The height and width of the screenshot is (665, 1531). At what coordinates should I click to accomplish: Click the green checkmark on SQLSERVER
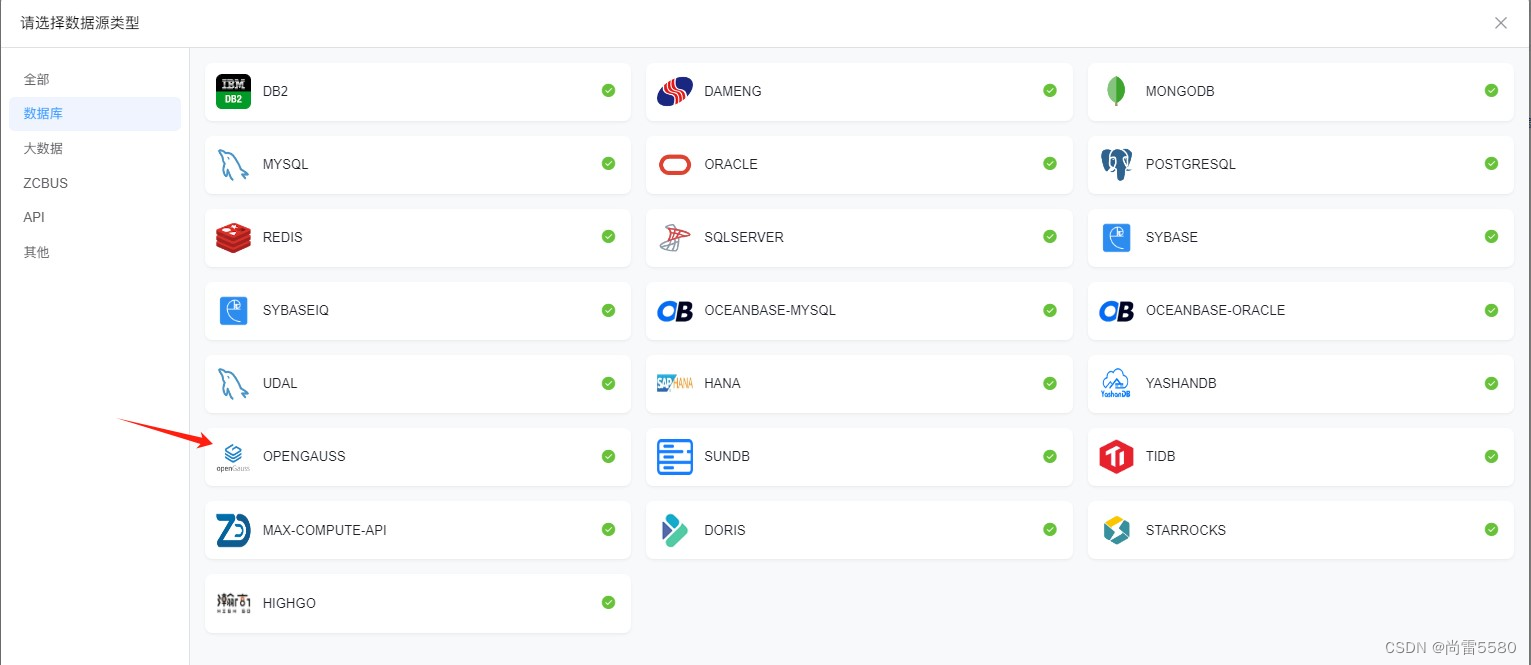pos(1050,236)
